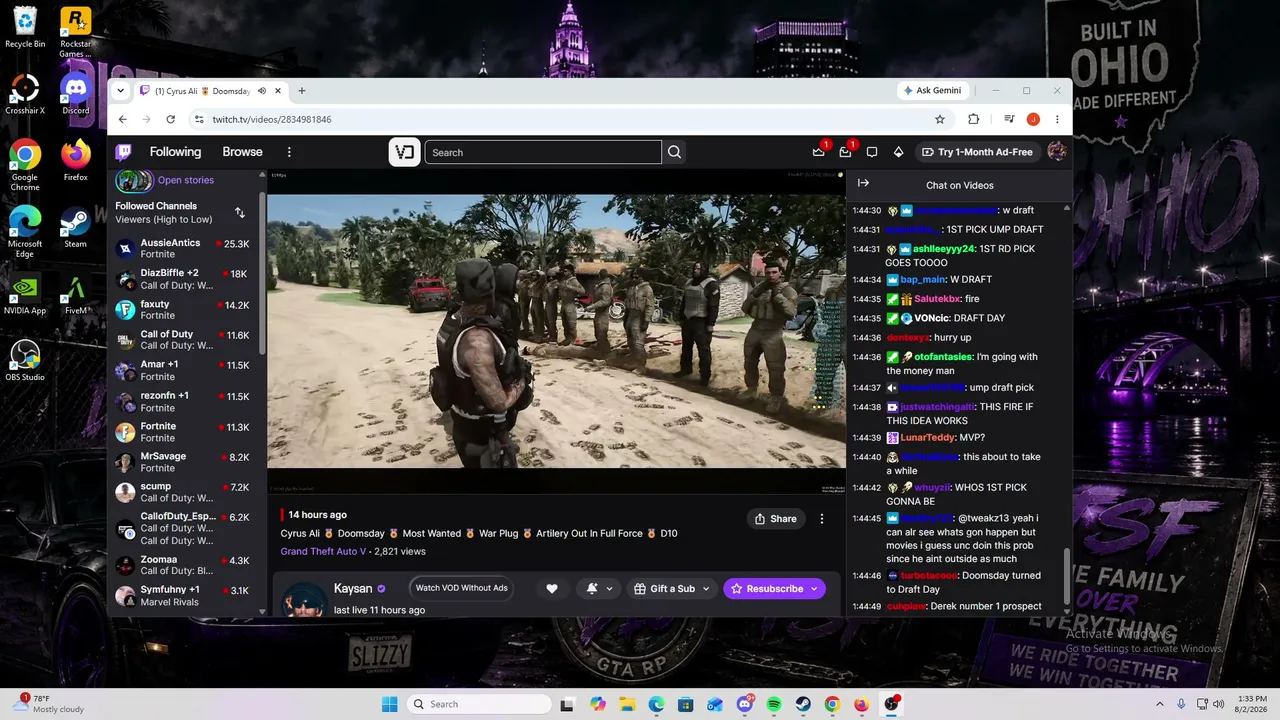The image size is (1280, 720).
Task: Open Twitch whispers speech bubble icon
Action: click(x=872, y=152)
